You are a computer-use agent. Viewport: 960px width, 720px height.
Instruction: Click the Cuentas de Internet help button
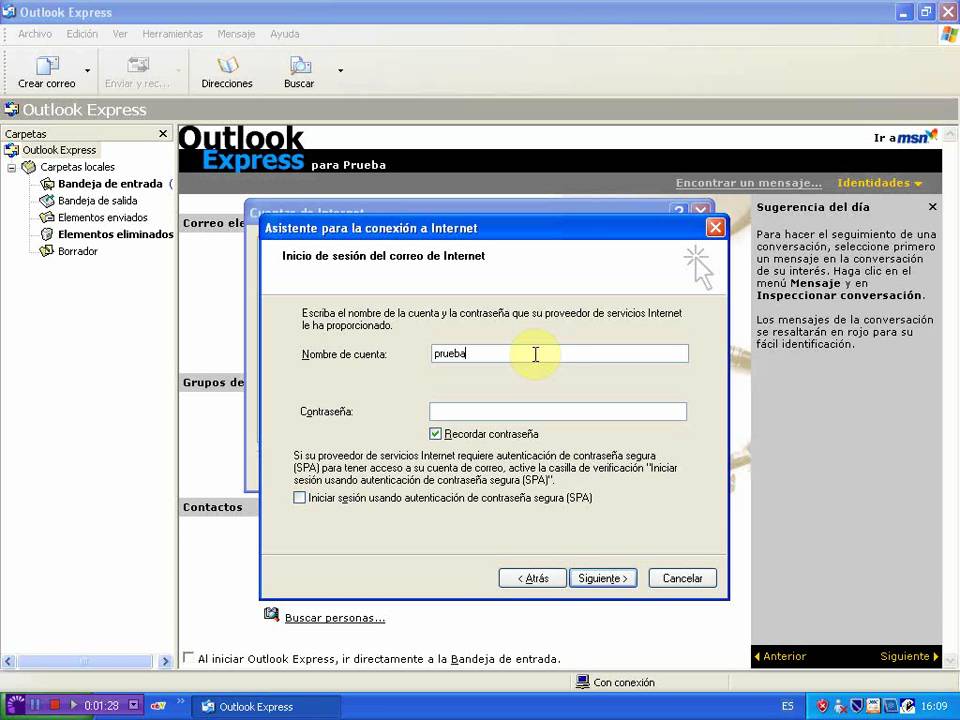pyautogui.click(x=679, y=210)
